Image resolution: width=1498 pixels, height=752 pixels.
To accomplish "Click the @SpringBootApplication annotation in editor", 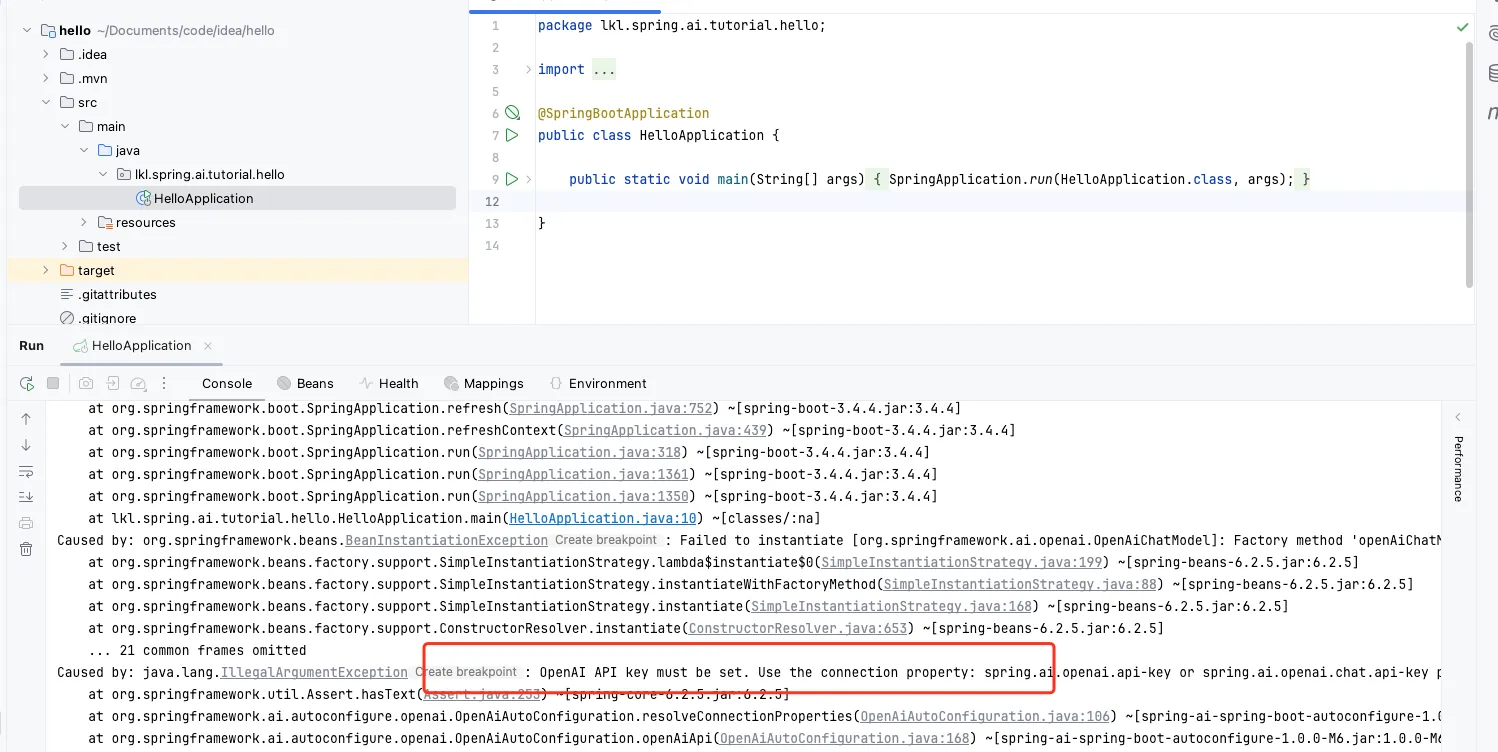I will (623, 113).
